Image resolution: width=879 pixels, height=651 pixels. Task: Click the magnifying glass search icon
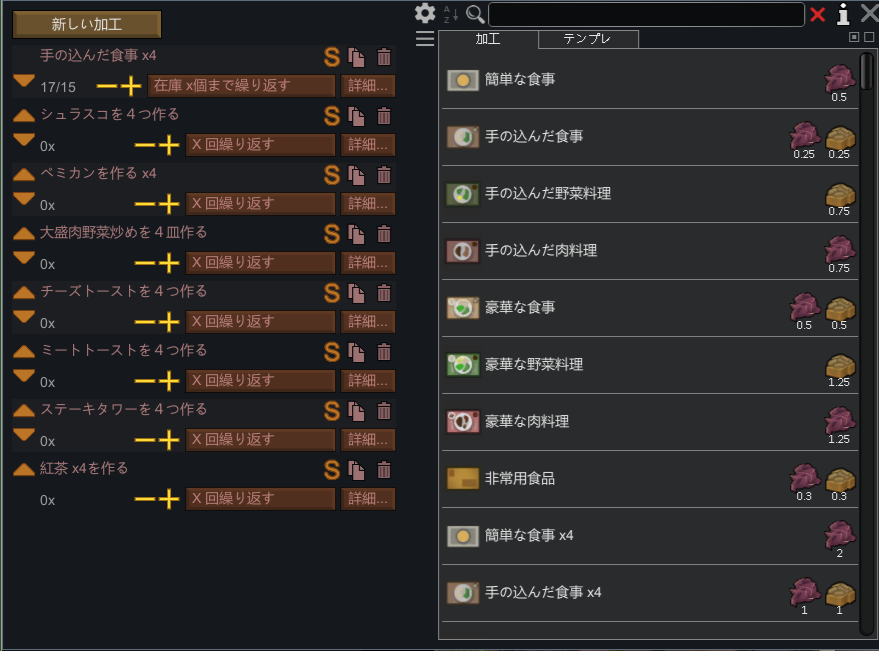(475, 14)
